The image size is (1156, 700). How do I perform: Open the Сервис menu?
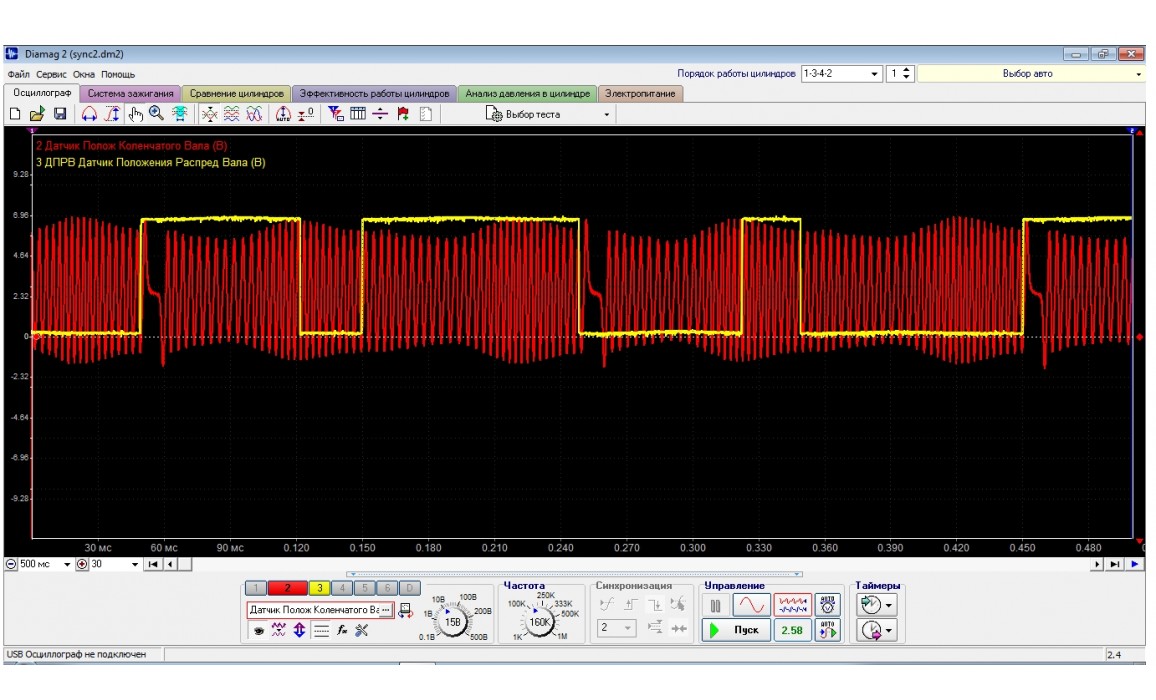click(52, 74)
